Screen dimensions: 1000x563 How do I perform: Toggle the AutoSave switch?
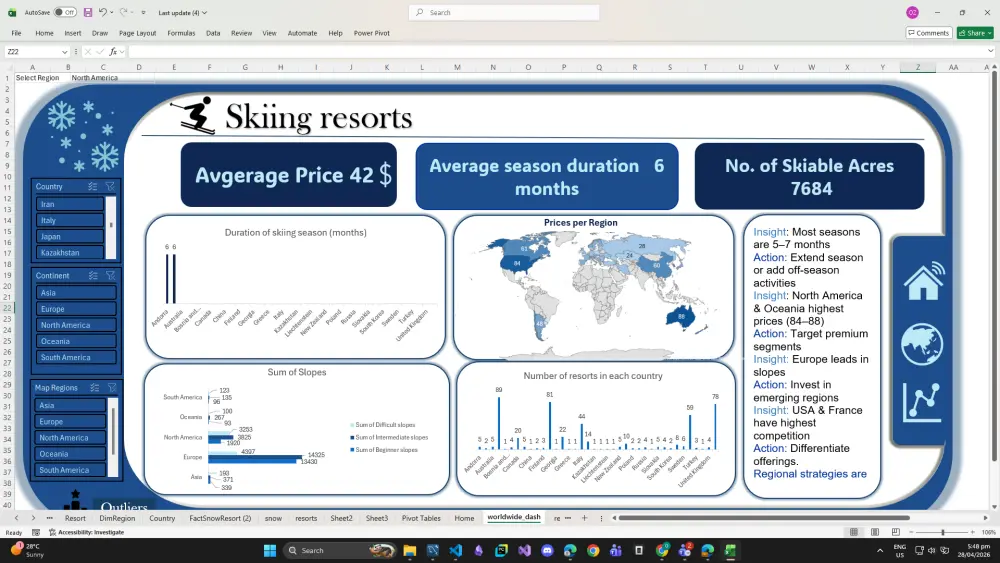(65, 12)
